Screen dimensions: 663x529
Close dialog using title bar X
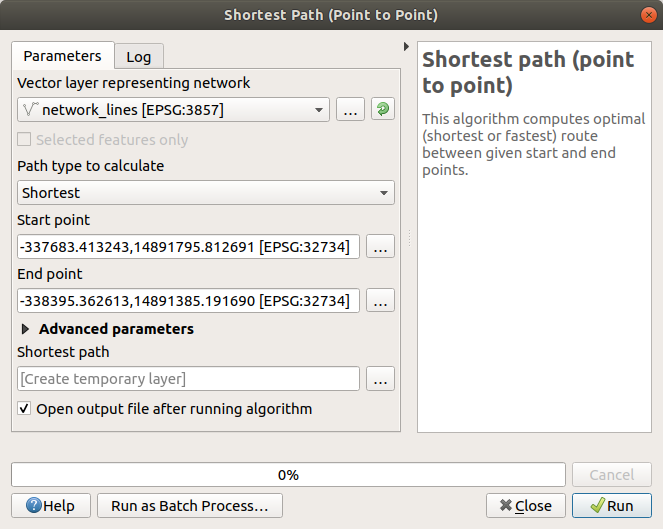[646, 15]
